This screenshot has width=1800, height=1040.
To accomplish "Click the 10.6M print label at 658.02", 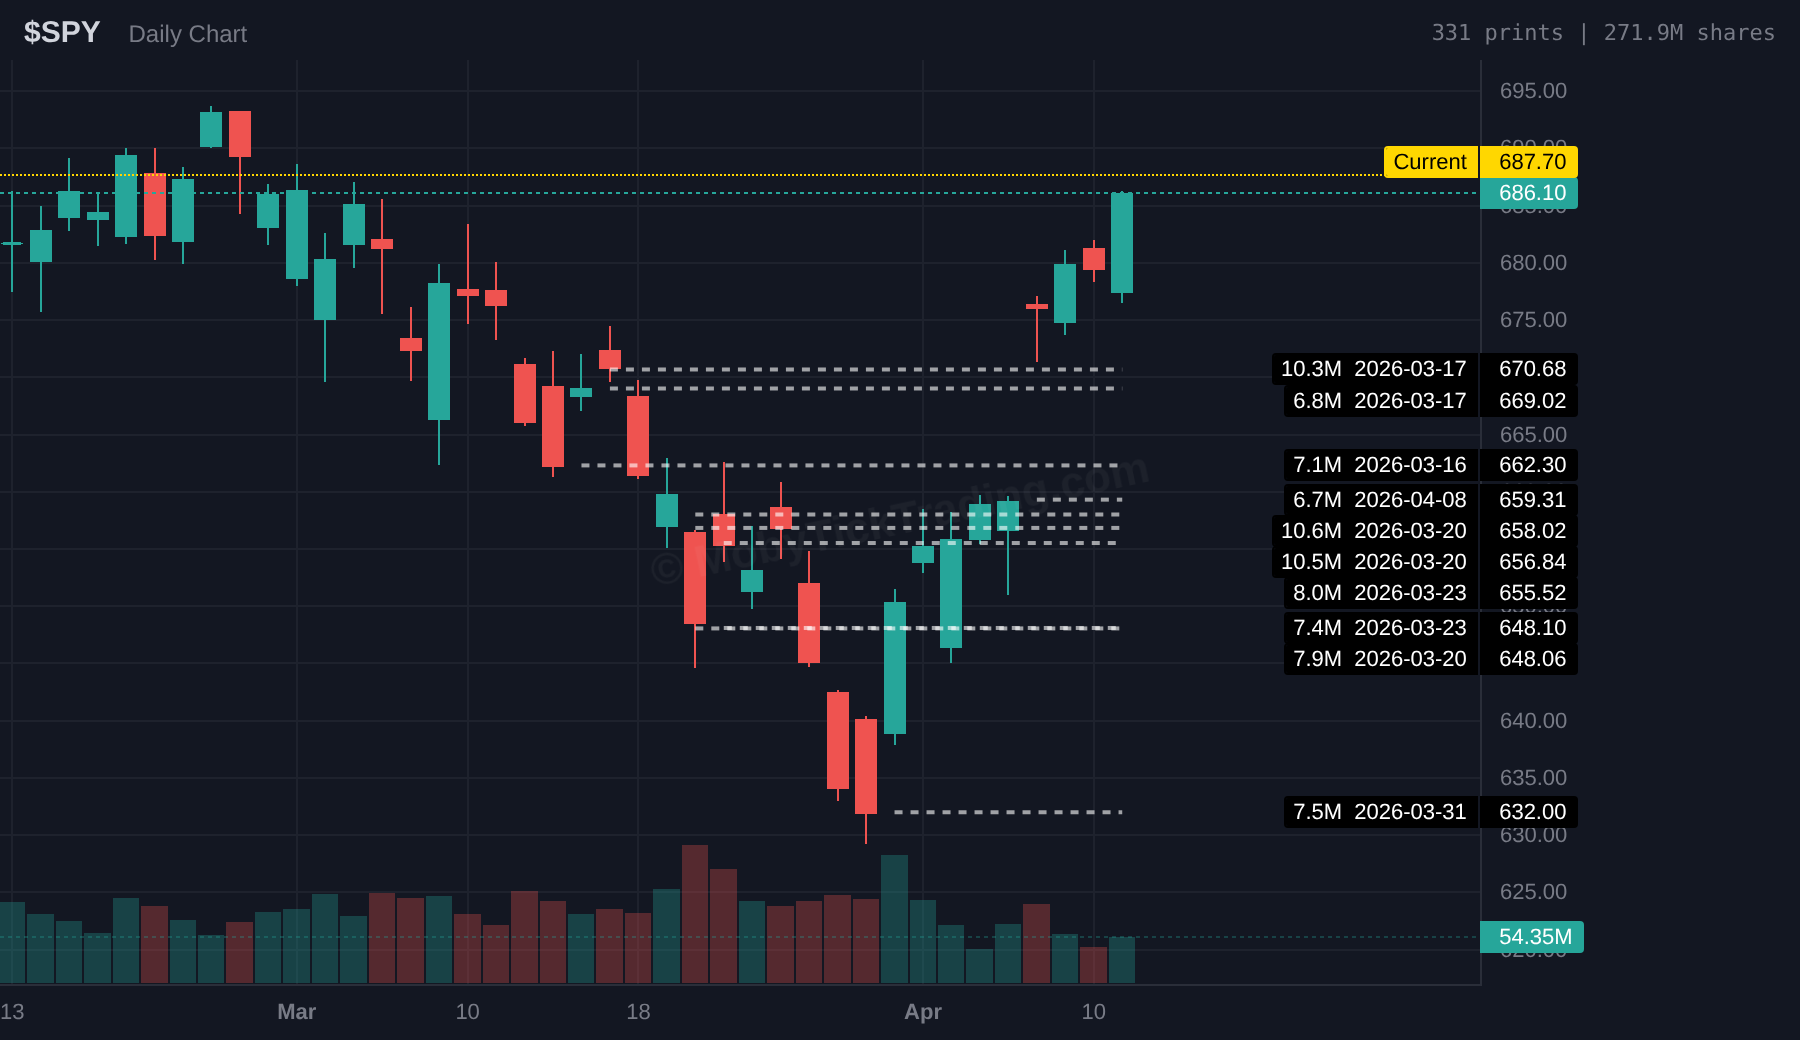I will pos(1424,531).
